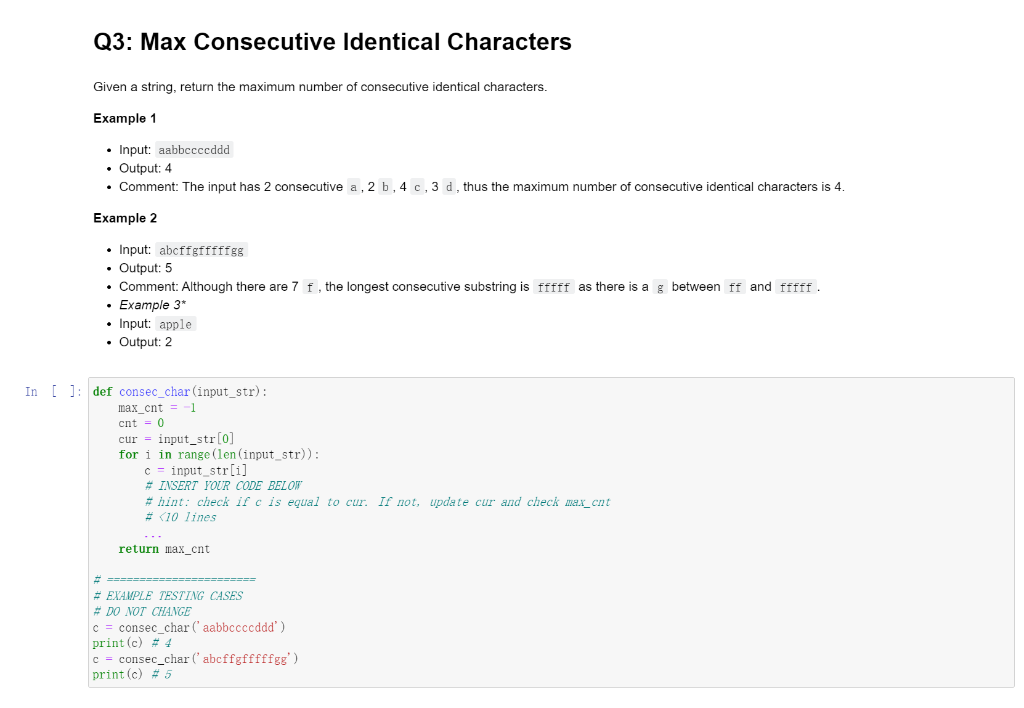The height and width of the screenshot is (708, 1024).
Task: Click the 'max_cnt = -1' code line
Action: pos(157,408)
